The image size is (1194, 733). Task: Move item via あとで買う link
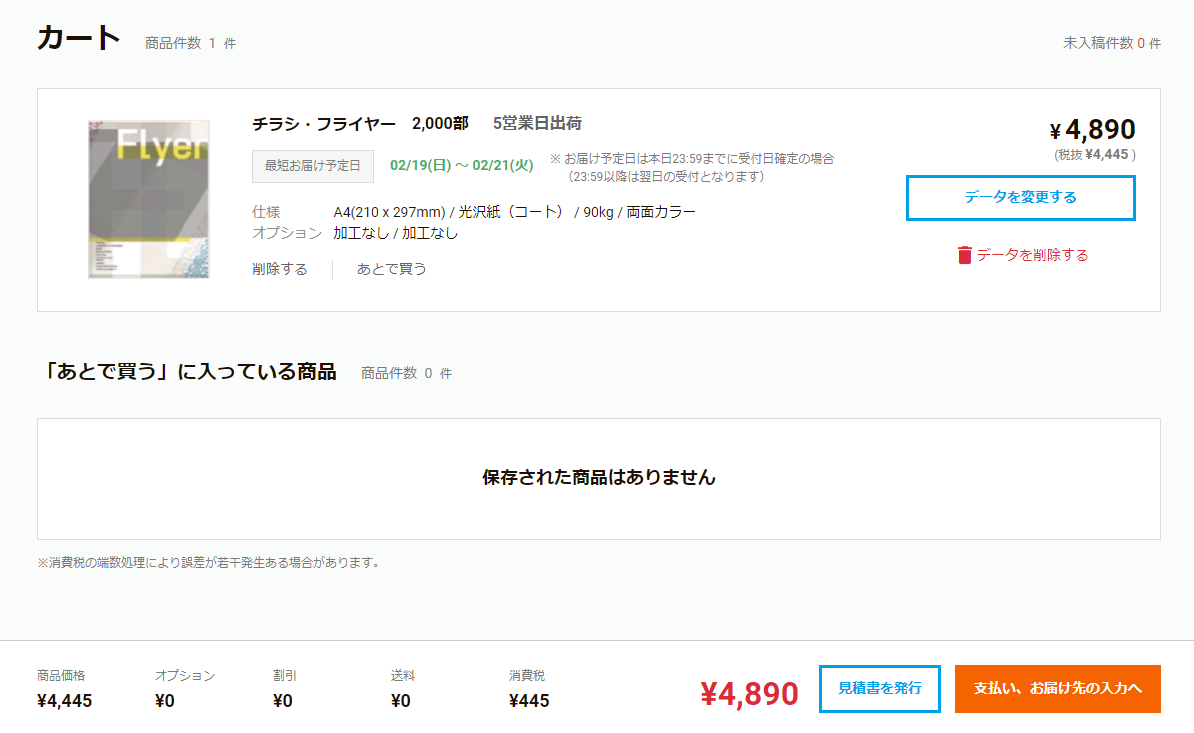click(x=392, y=269)
